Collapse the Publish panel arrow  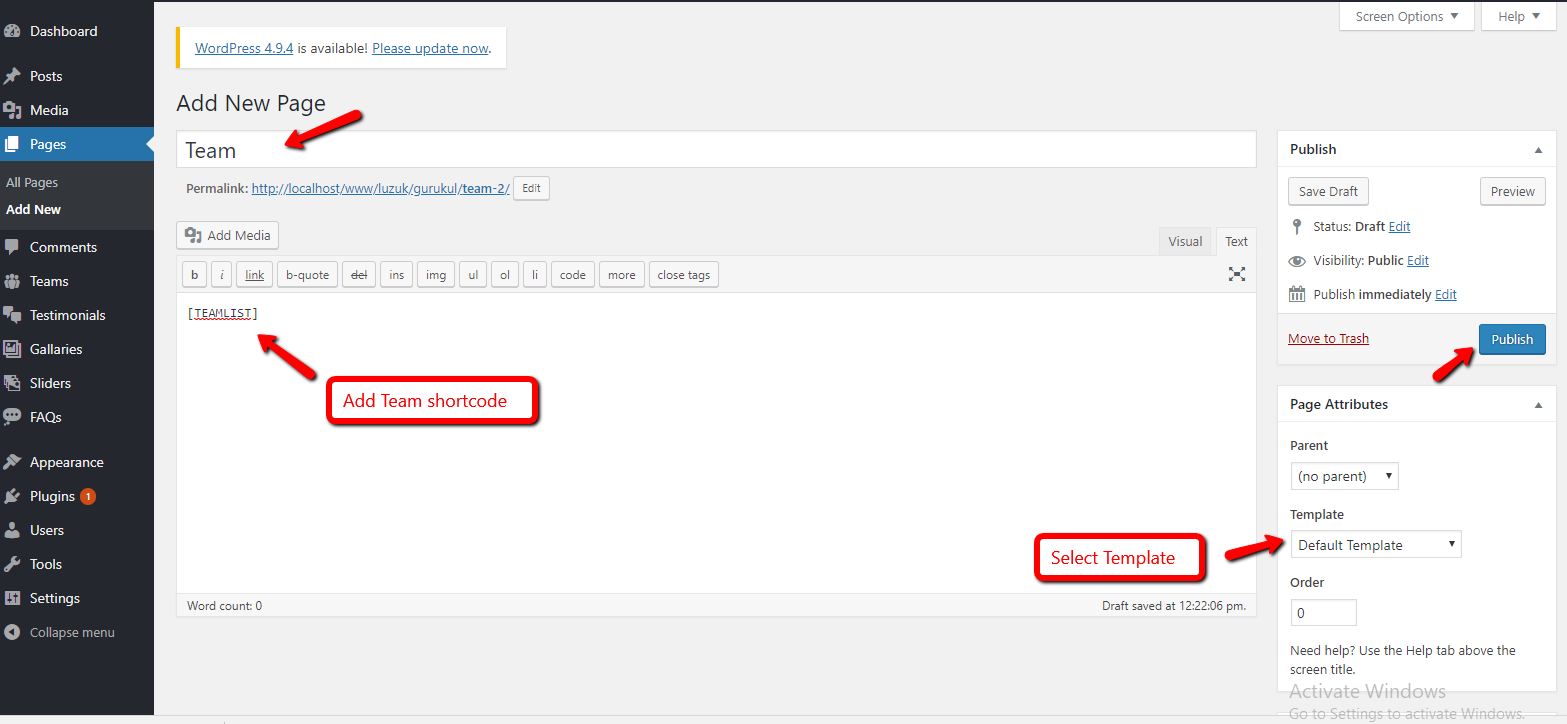(1538, 149)
